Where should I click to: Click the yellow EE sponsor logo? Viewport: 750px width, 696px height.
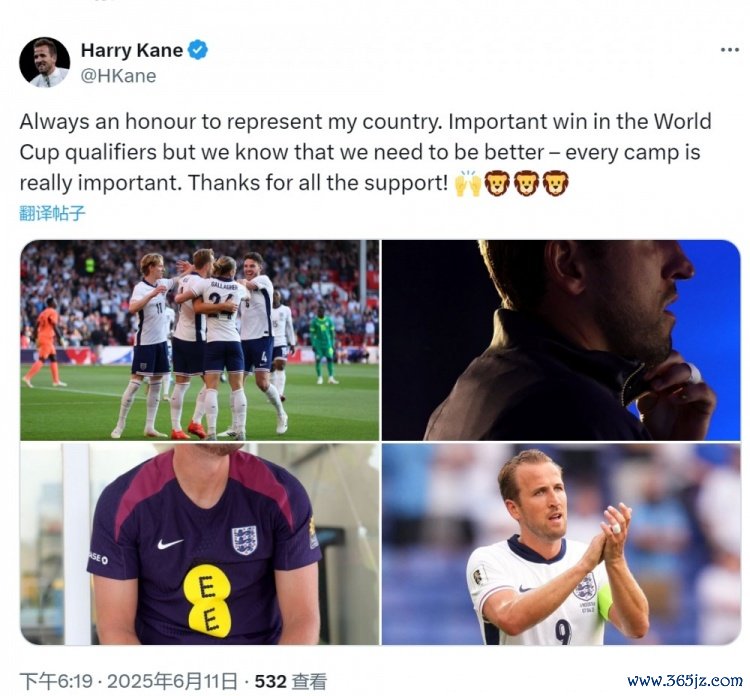(x=208, y=600)
